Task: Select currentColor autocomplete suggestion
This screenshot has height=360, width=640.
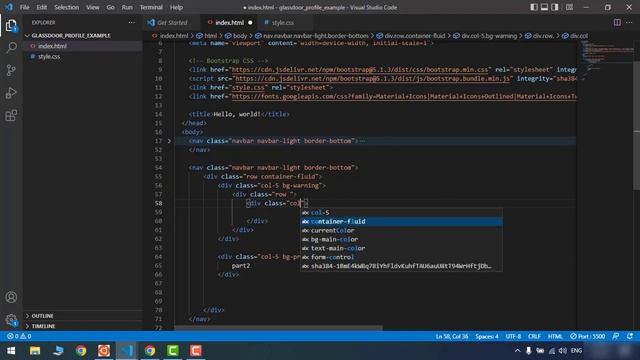Action: [402, 231]
